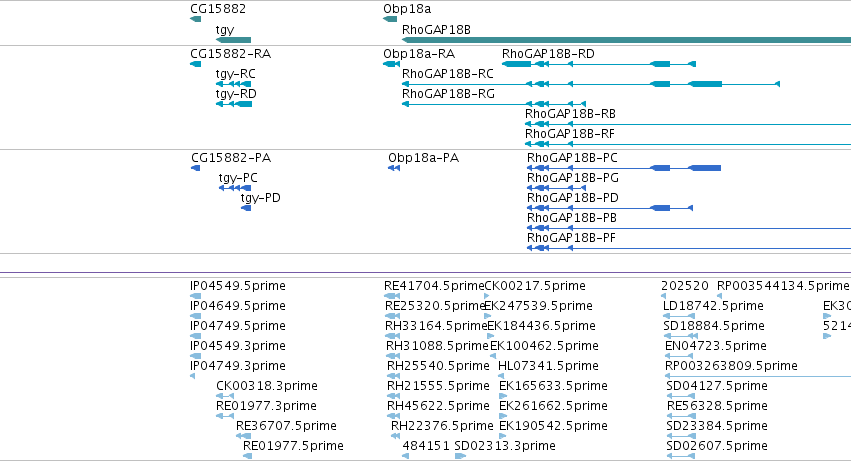The image size is (851, 461).
Task: Choose the Obp18a-PA protein label
Action: [423, 158]
